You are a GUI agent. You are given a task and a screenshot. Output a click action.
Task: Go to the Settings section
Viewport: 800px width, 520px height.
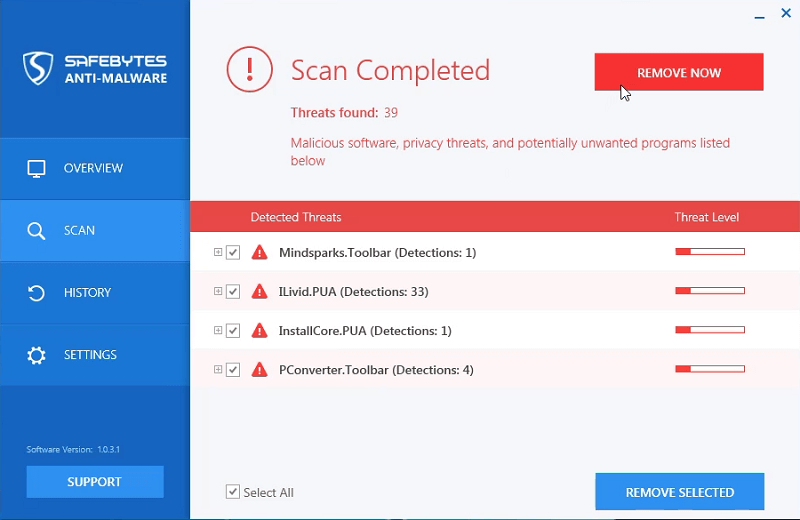coord(95,355)
